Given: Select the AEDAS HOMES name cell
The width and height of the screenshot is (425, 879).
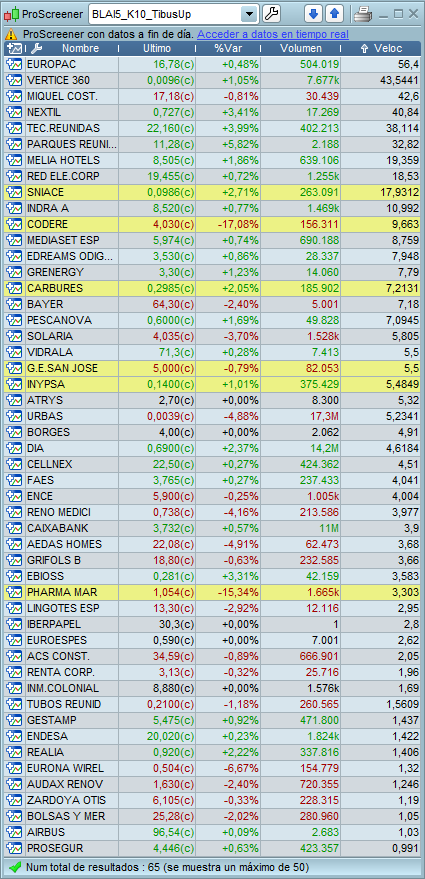Looking at the screenshot, I should (x=72, y=544).
